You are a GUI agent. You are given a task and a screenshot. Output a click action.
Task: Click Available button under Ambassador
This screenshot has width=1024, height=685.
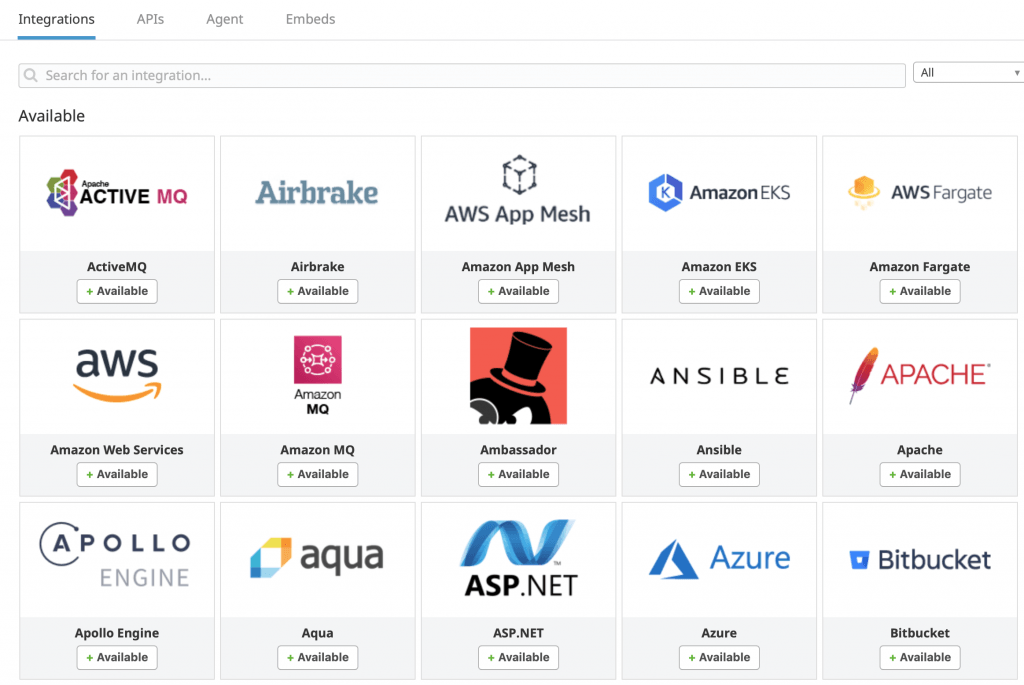519,474
